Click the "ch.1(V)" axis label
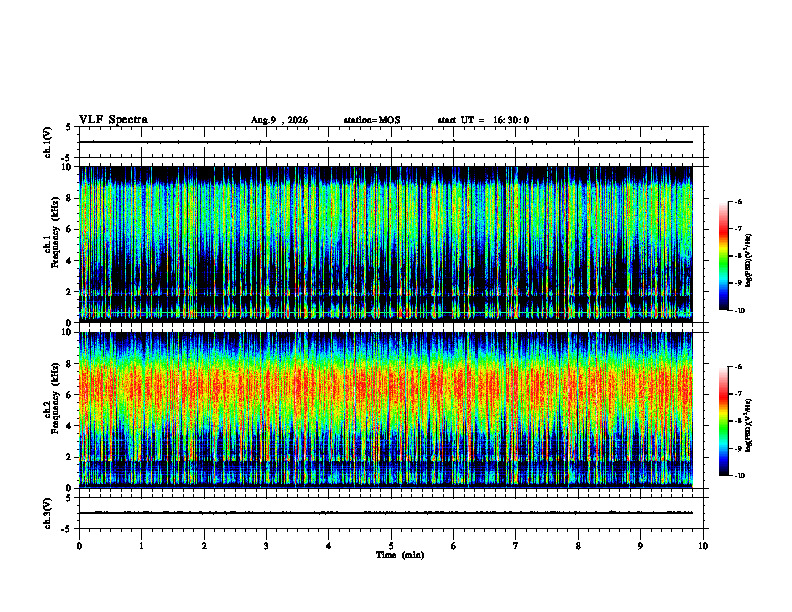Viewport: 792px width, 612px height. pos(48,142)
